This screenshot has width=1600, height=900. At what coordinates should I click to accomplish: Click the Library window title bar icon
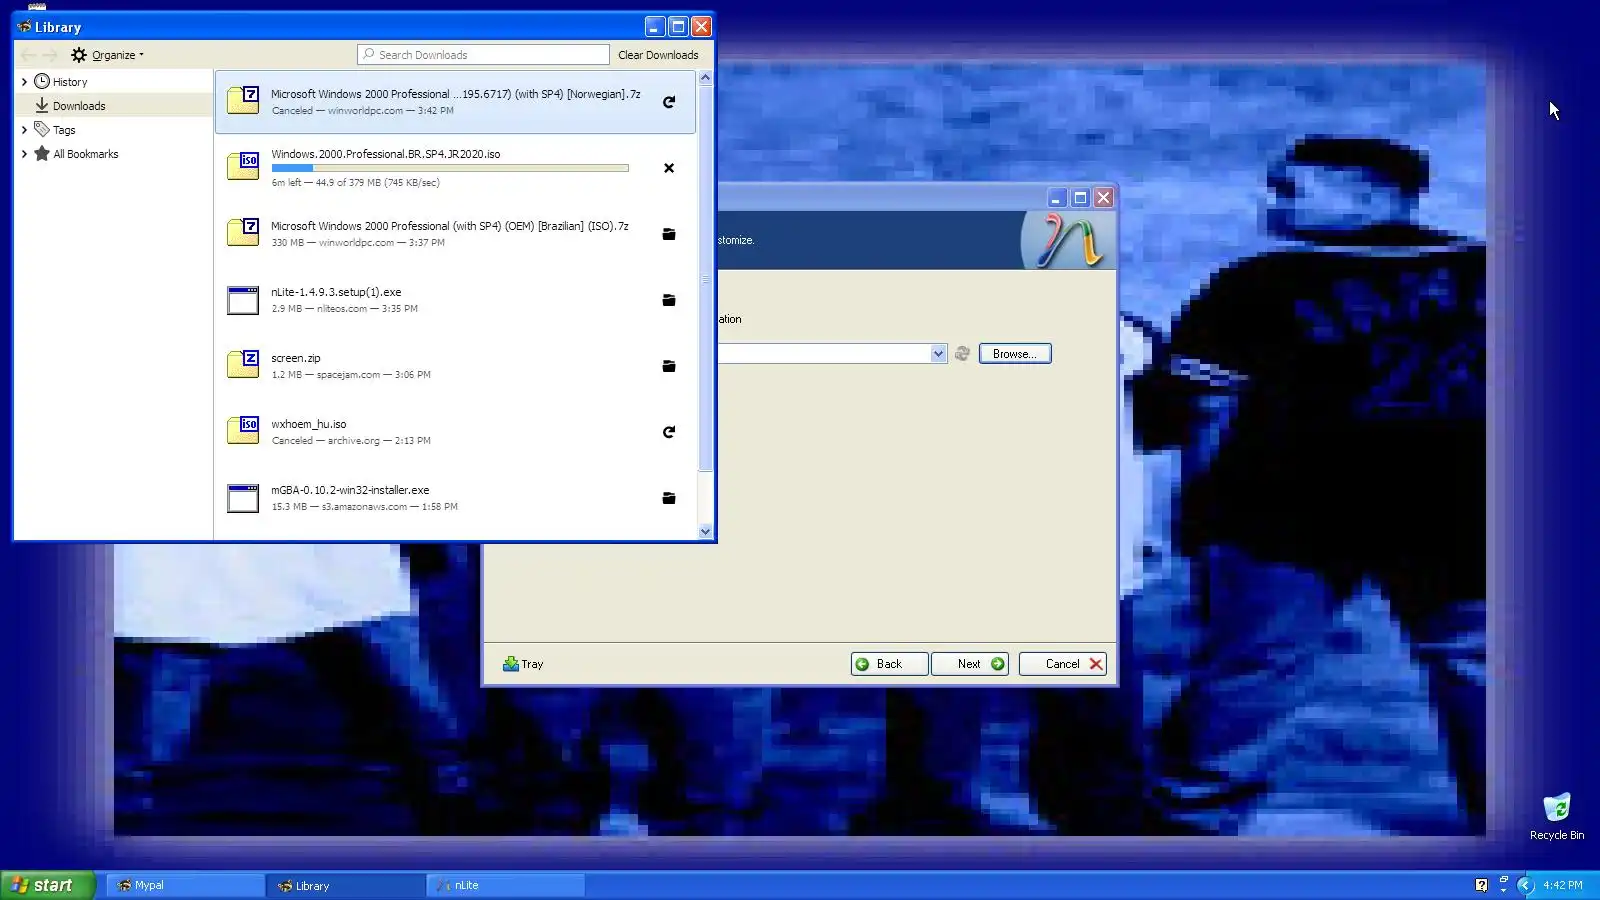tap(24, 27)
